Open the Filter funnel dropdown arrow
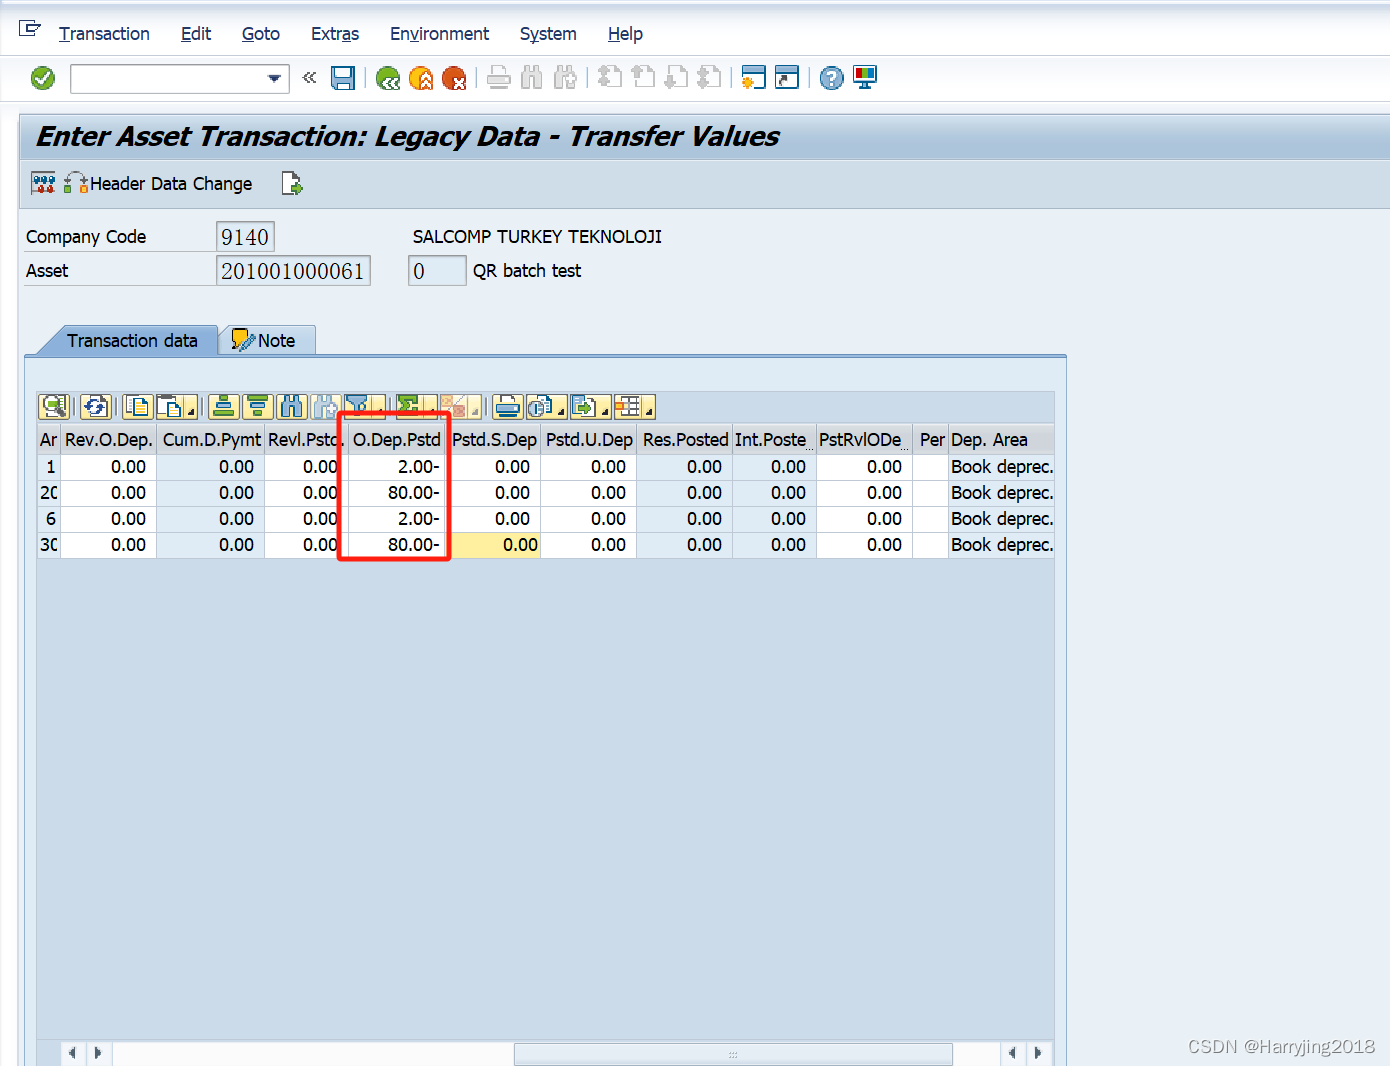 [379, 410]
